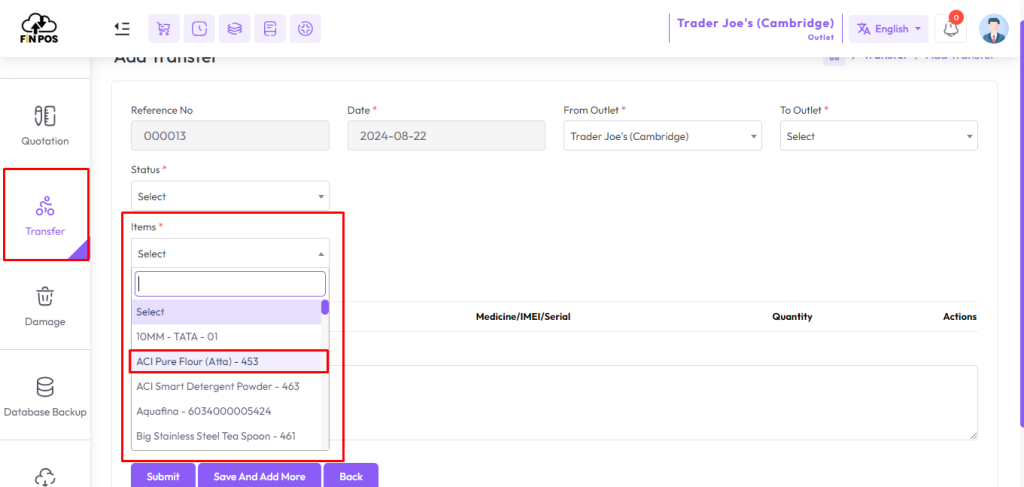Click the cloud download sidebar icon

[x=44, y=475]
